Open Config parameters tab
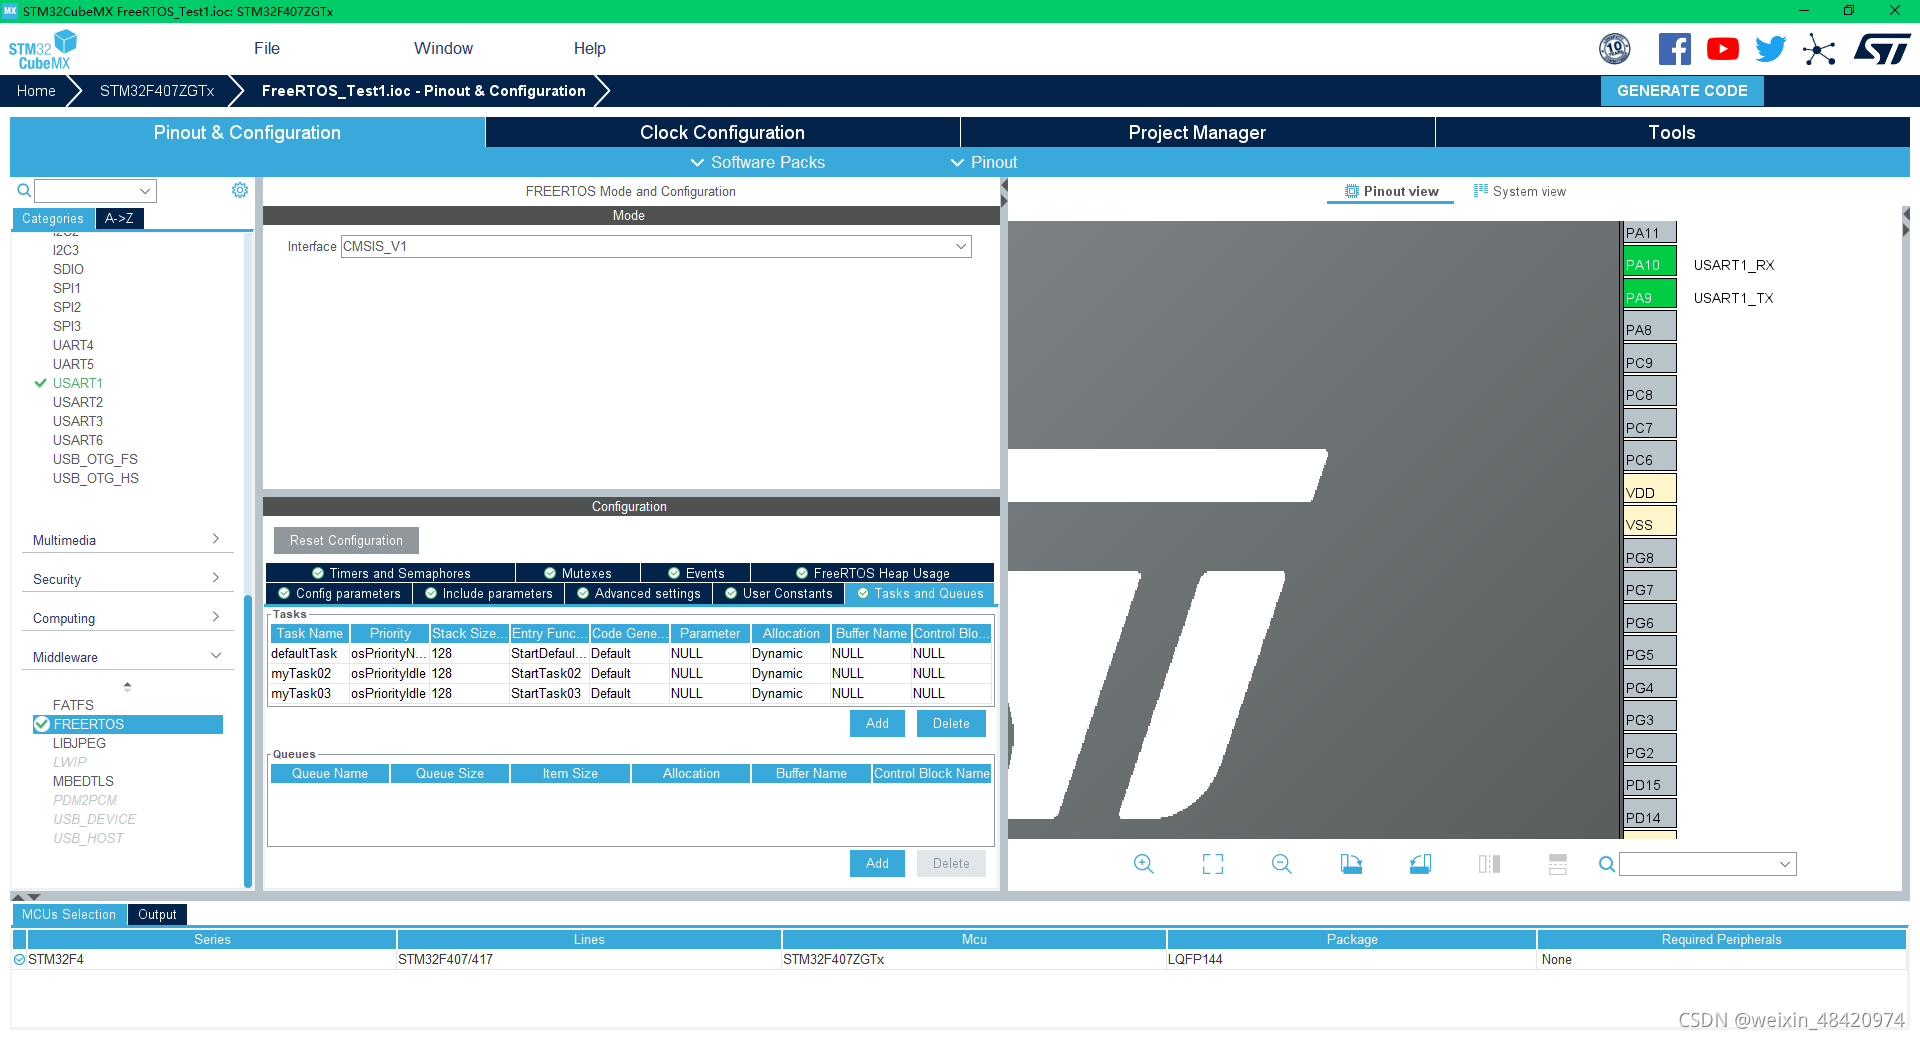Screen dimensions: 1920x1040 [339, 593]
